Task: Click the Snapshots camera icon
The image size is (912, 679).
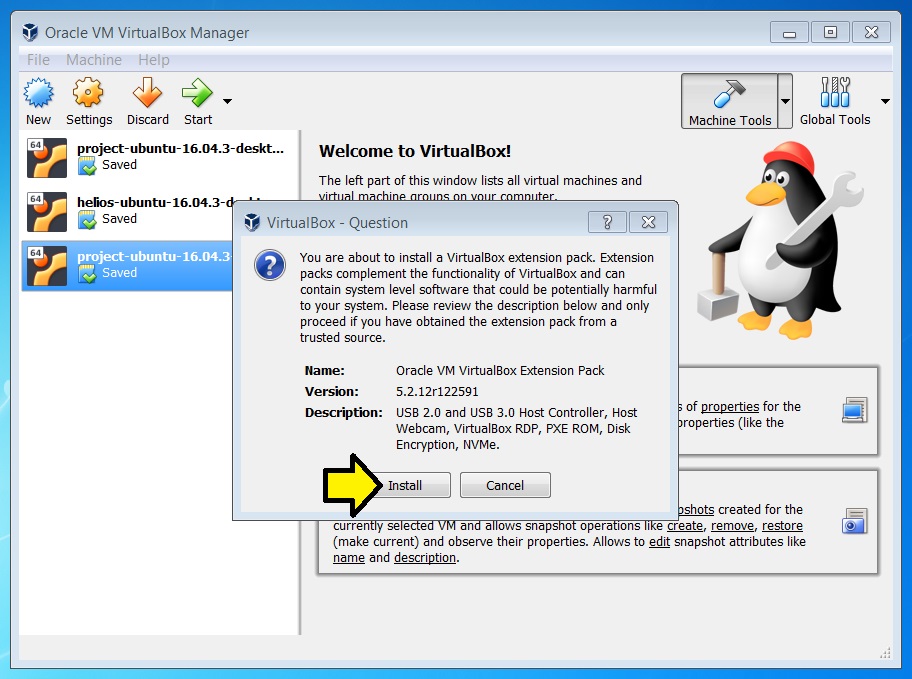Action: (854, 521)
